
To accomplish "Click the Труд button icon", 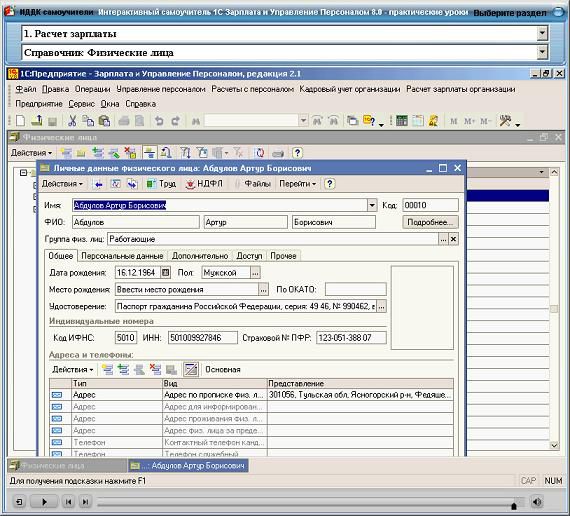I will (x=150, y=184).
